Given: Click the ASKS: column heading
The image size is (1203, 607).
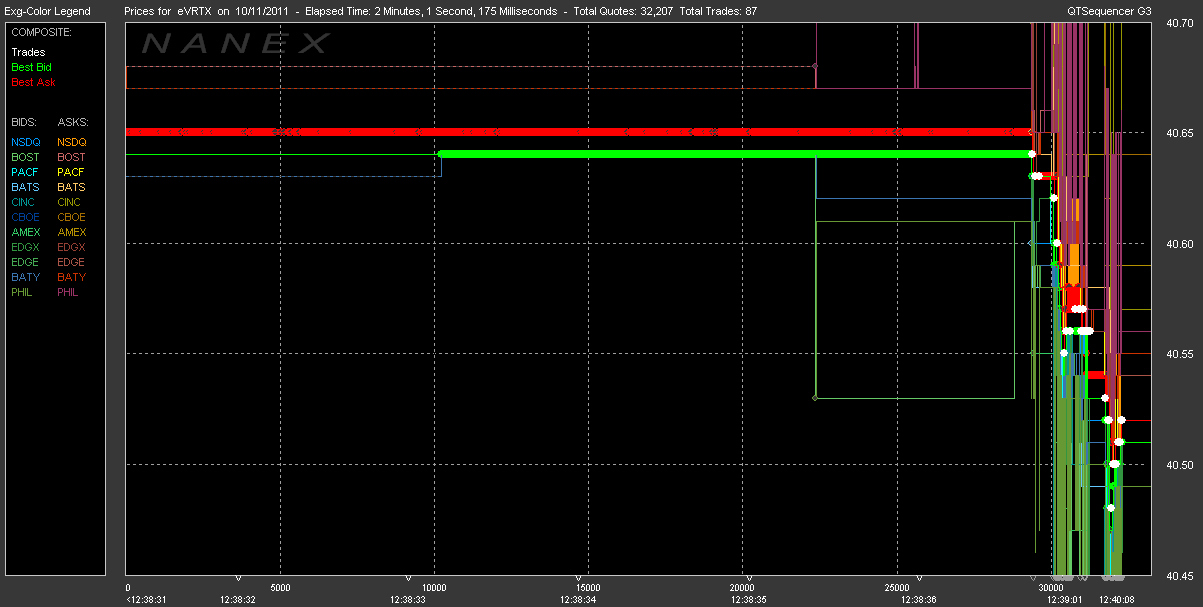Looking at the screenshot, I should (72, 122).
